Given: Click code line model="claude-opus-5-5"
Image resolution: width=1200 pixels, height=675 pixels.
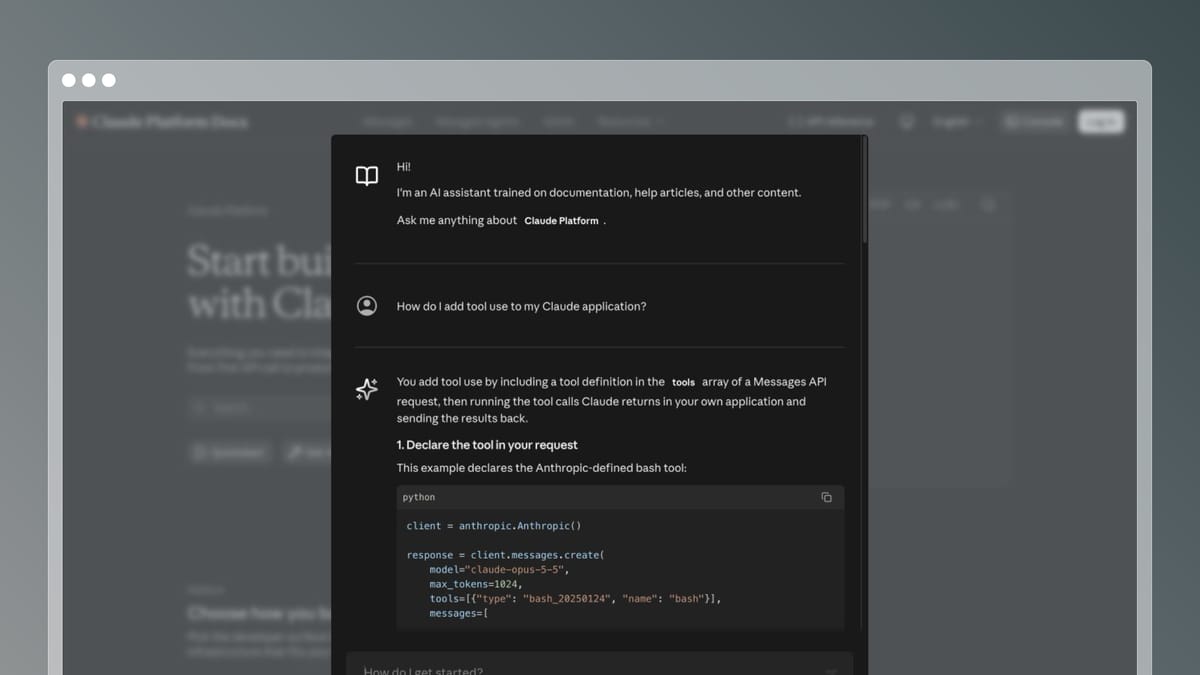Looking at the screenshot, I should click(x=499, y=570).
